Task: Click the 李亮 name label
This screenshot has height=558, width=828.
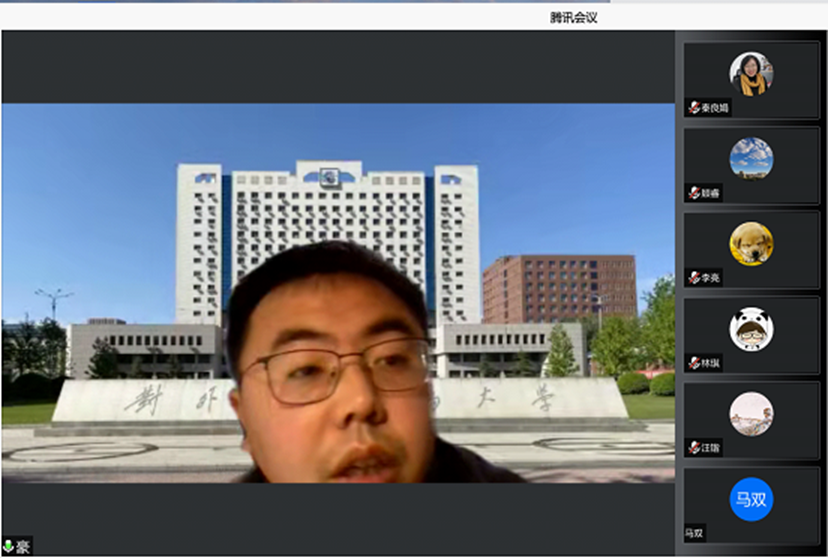Action: tap(711, 278)
